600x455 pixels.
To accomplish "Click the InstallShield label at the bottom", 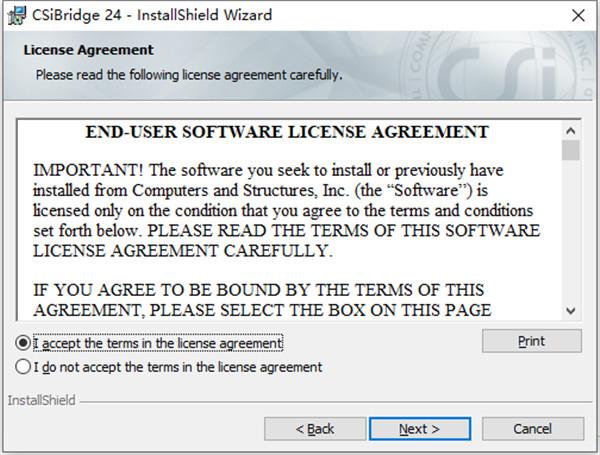I will coord(41,400).
